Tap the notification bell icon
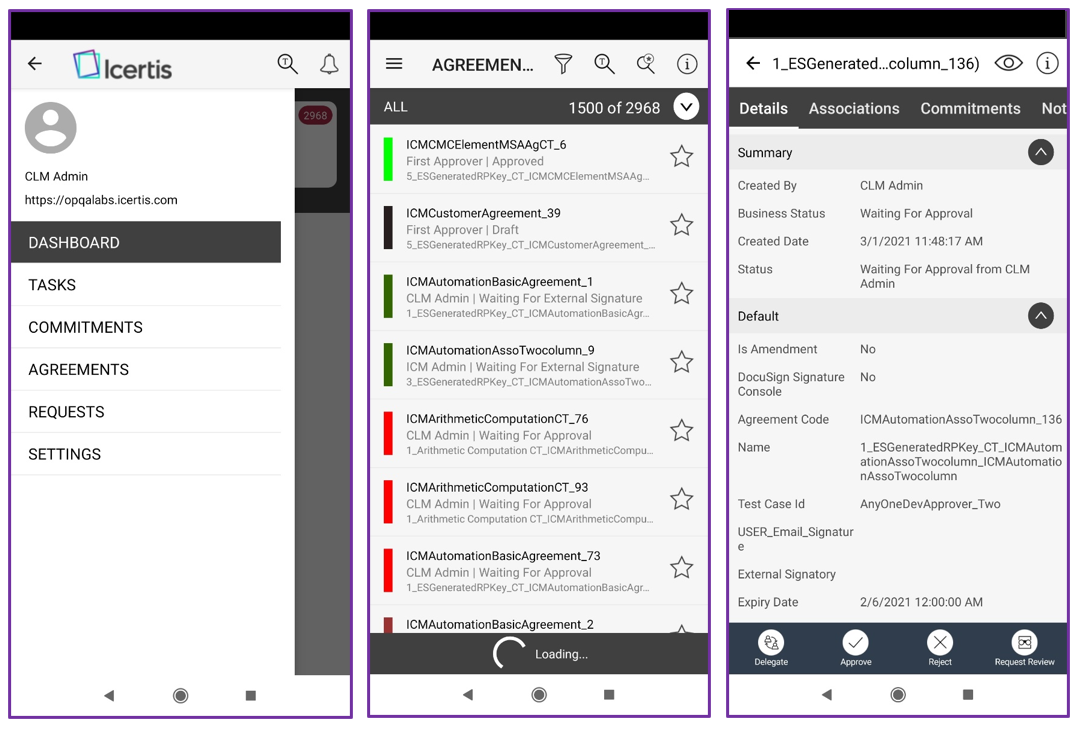Image resolution: width=1084 pixels, height=731 pixels. (x=328, y=65)
